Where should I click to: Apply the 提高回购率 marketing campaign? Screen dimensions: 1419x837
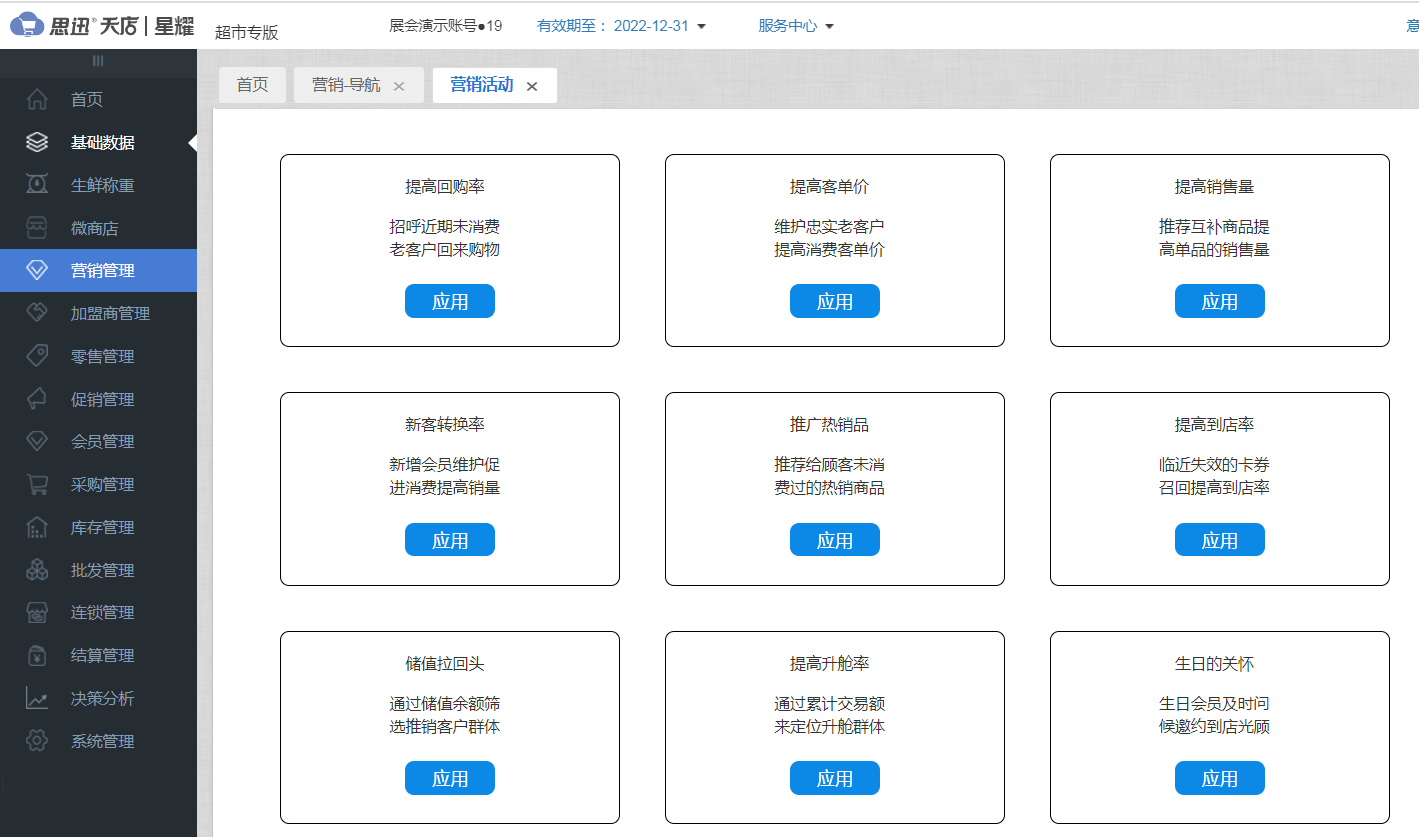(450, 301)
